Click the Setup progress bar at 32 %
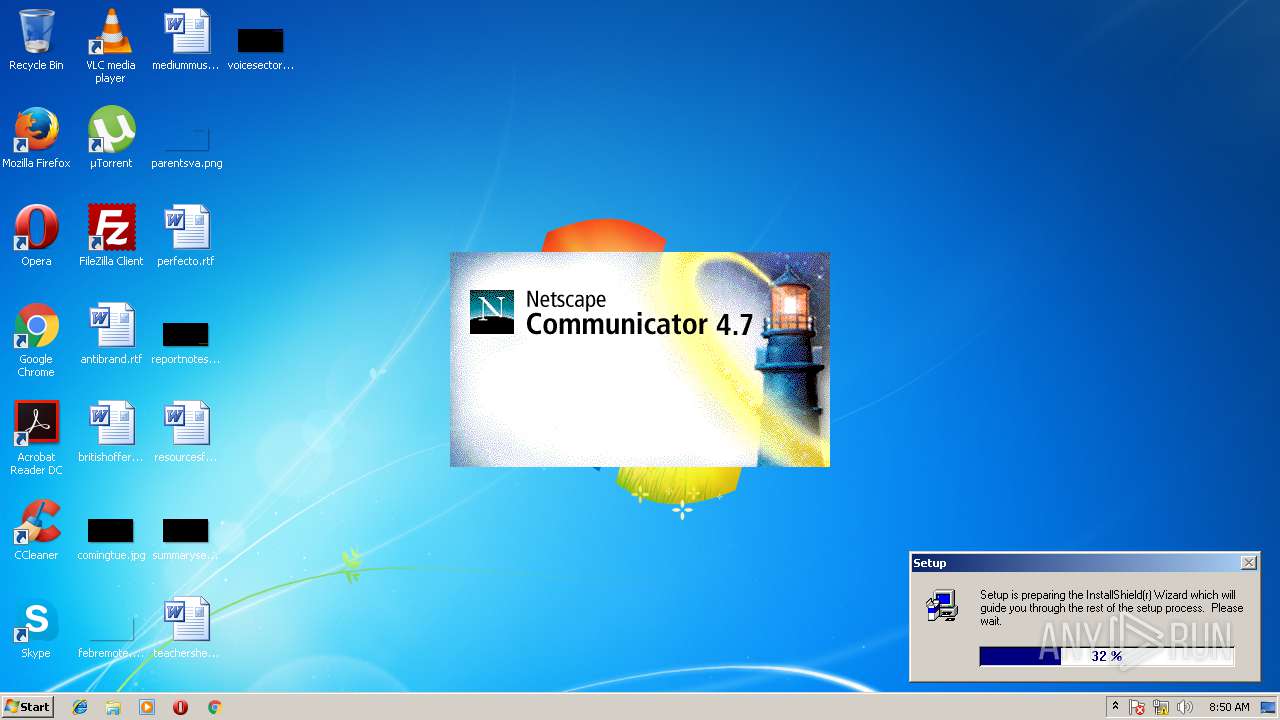The image size is (1280, 720). click(x=1107, y=656)
